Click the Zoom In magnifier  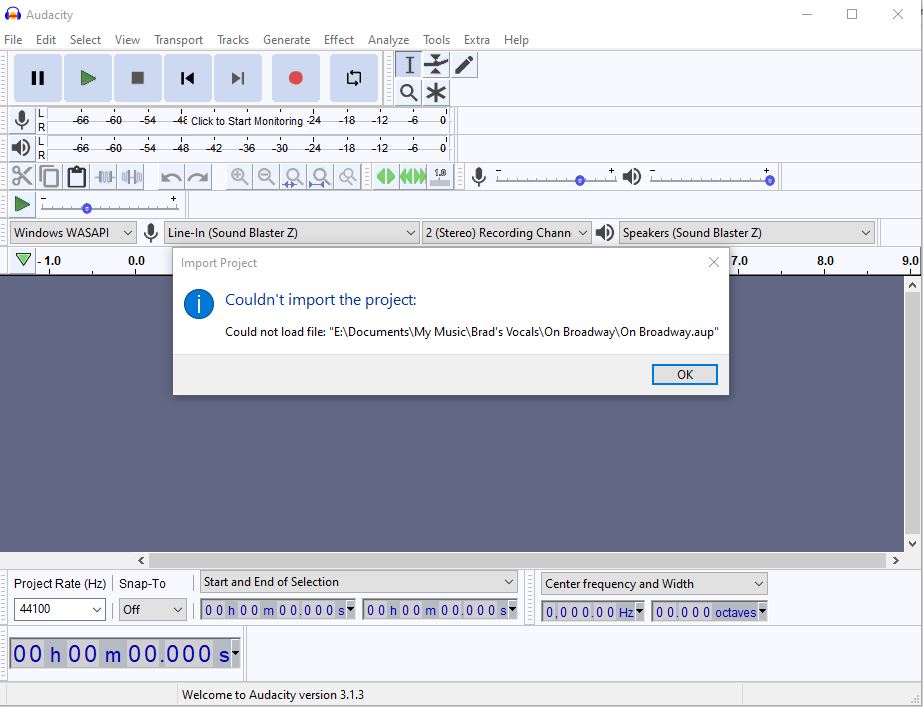coord(239,177)
